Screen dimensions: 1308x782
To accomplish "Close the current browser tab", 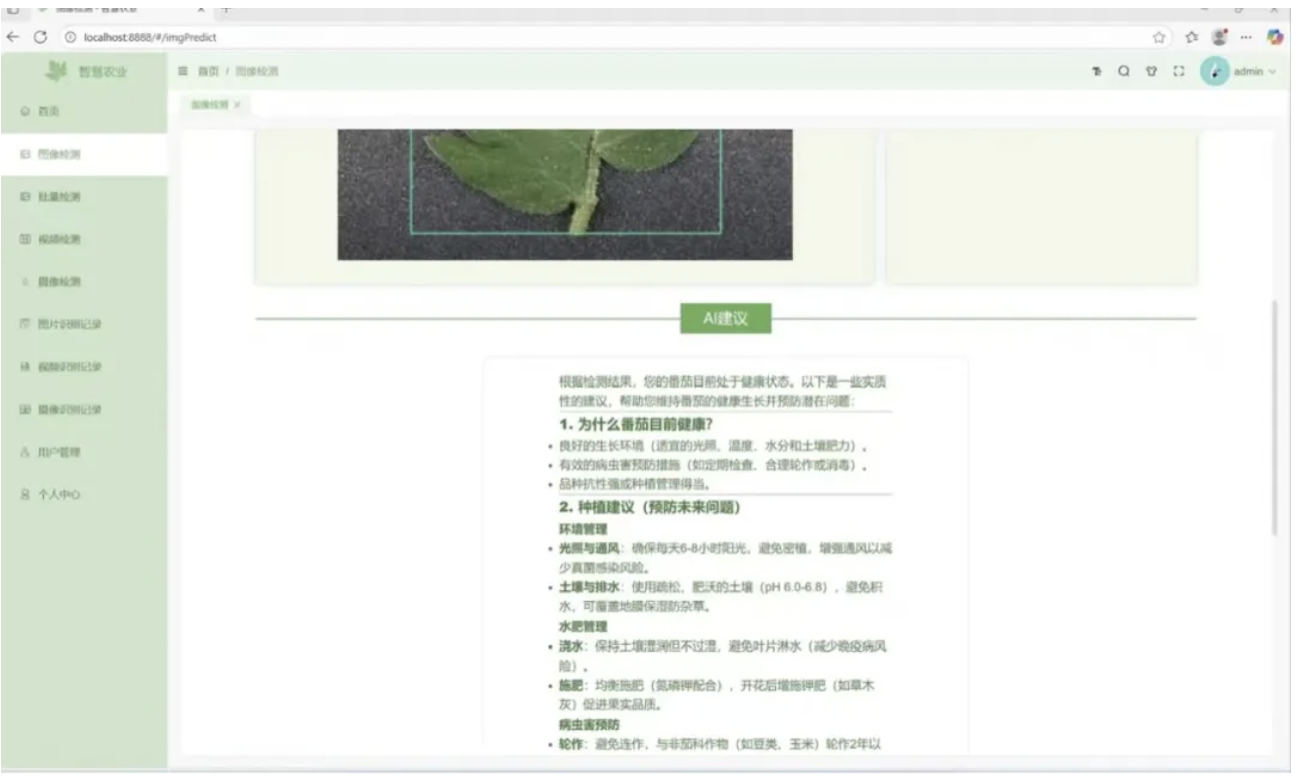I will click(201, 7).
